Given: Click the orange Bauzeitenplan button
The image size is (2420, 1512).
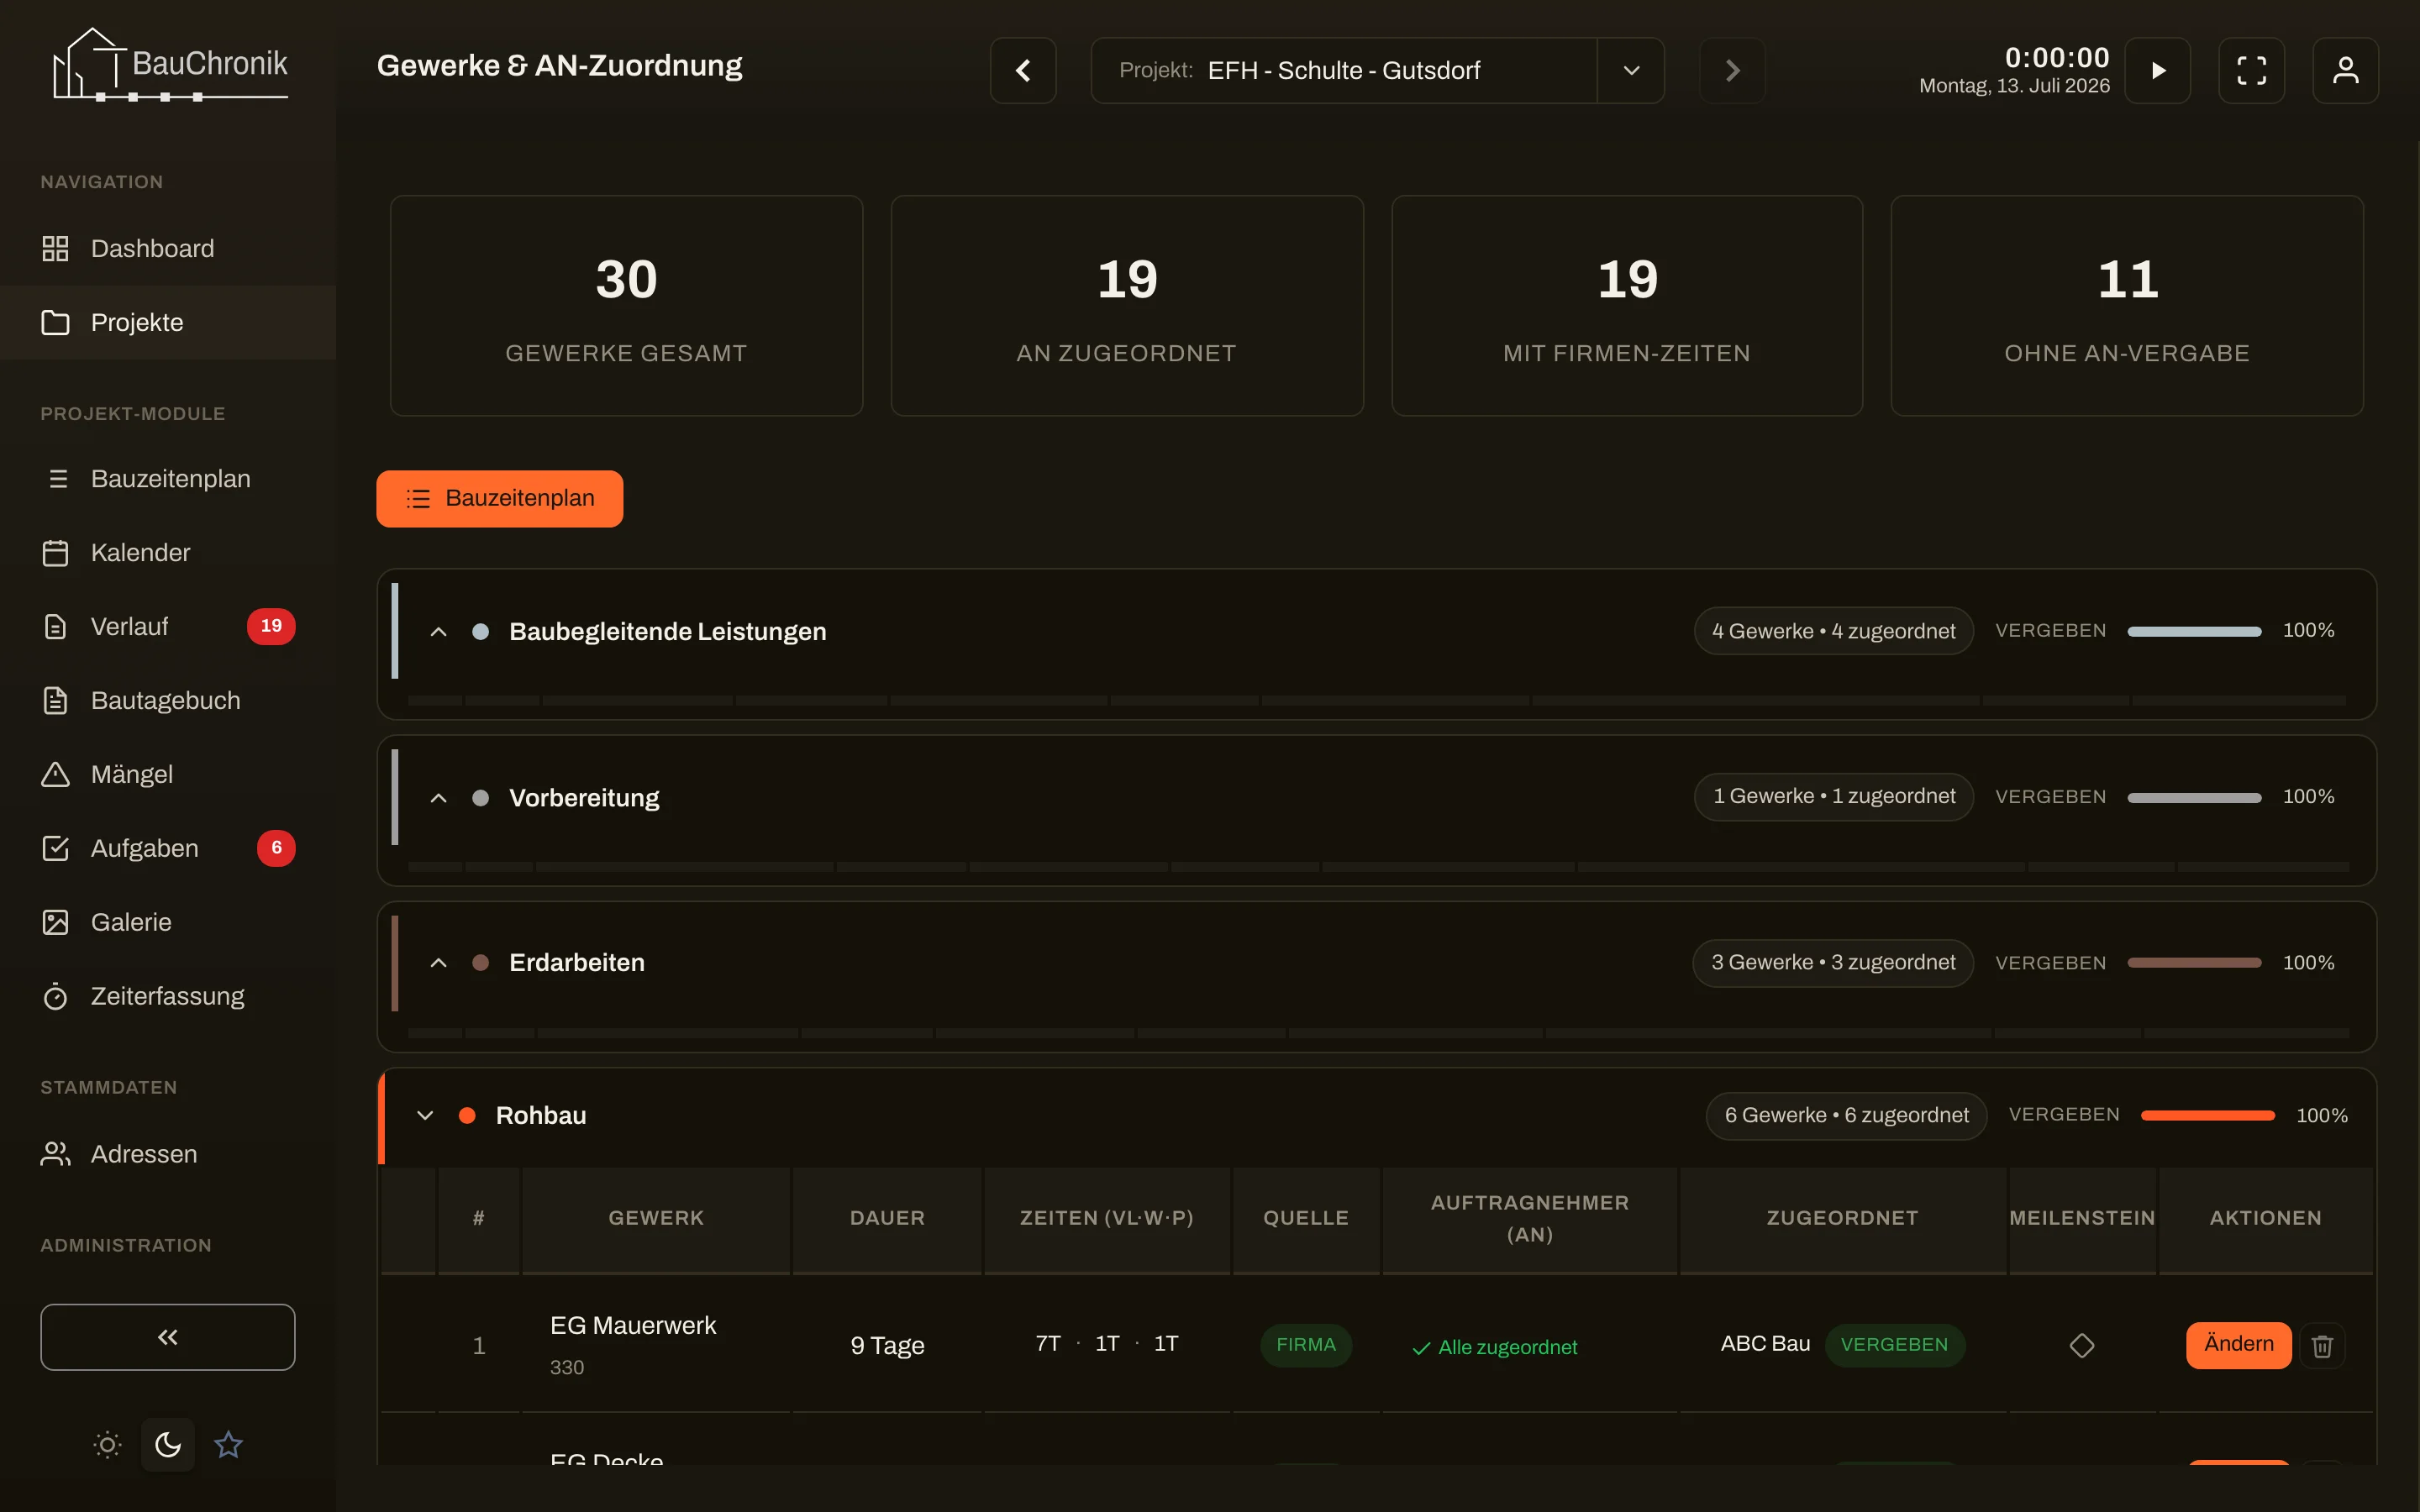Looking at the screenshot, I should point(499,498).
